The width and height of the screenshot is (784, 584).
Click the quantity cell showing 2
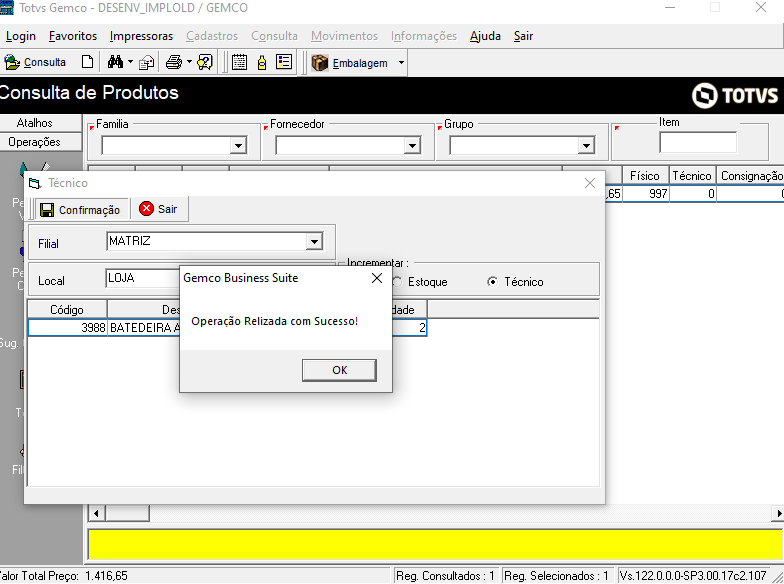tap(410, 328)
